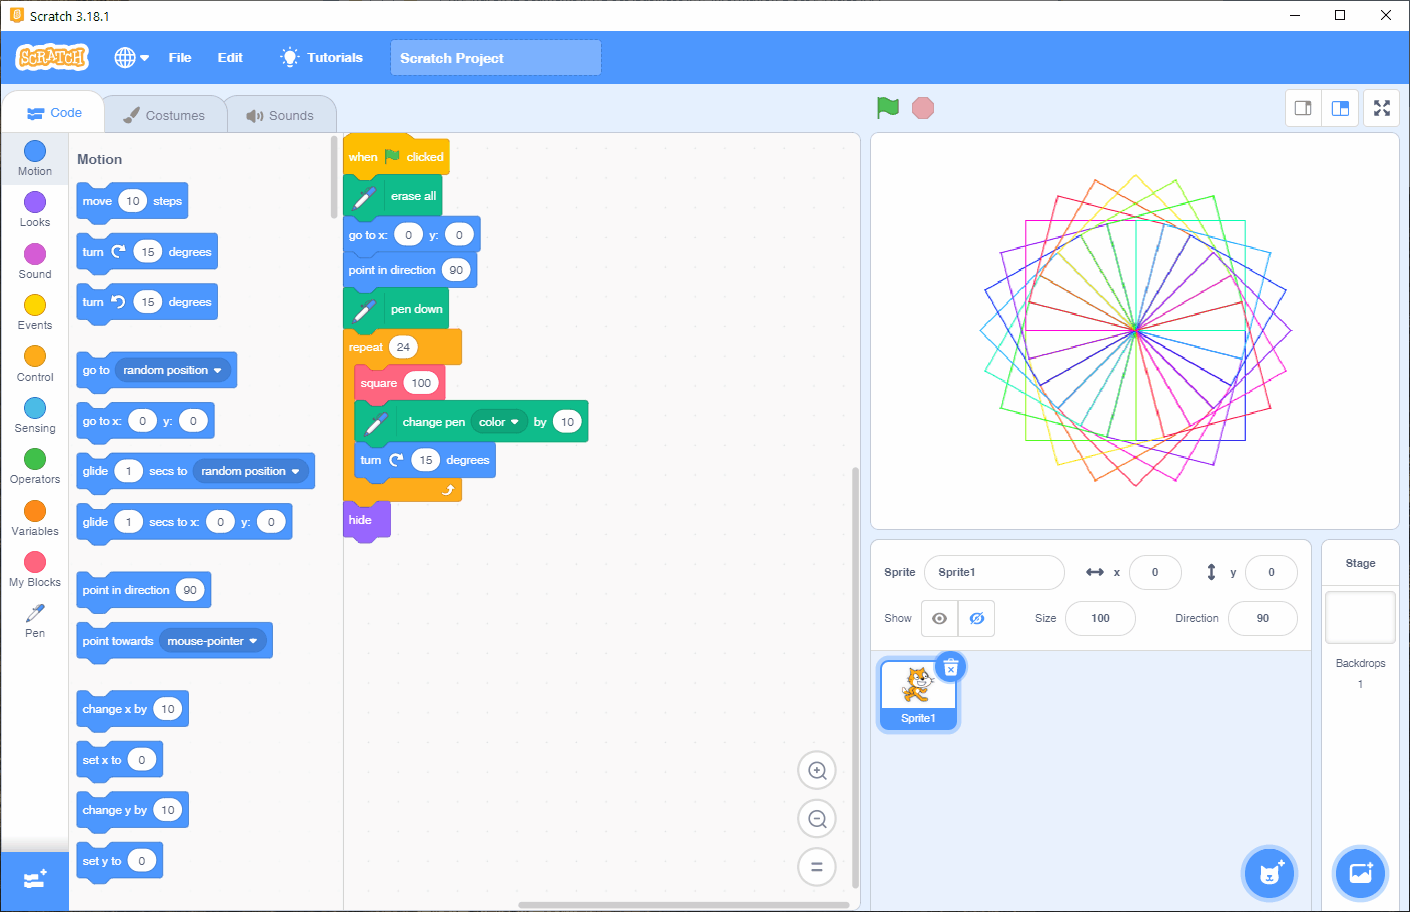Delete Sprite1 using the trash icon
1410x912 pixels.
[x=951, y=667]
